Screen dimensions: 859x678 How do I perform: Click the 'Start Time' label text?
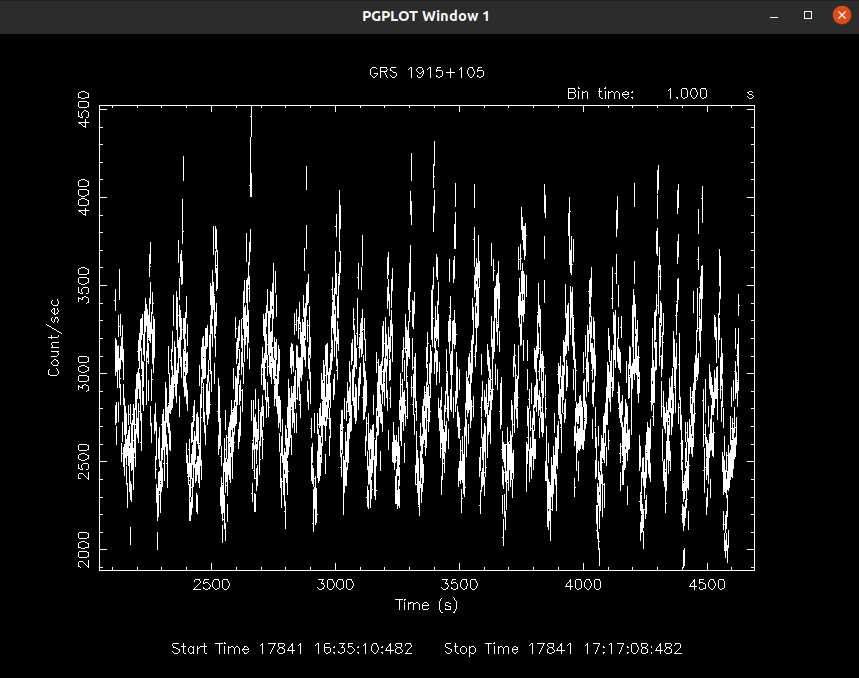pyautogui.click(x=210, y=649)
